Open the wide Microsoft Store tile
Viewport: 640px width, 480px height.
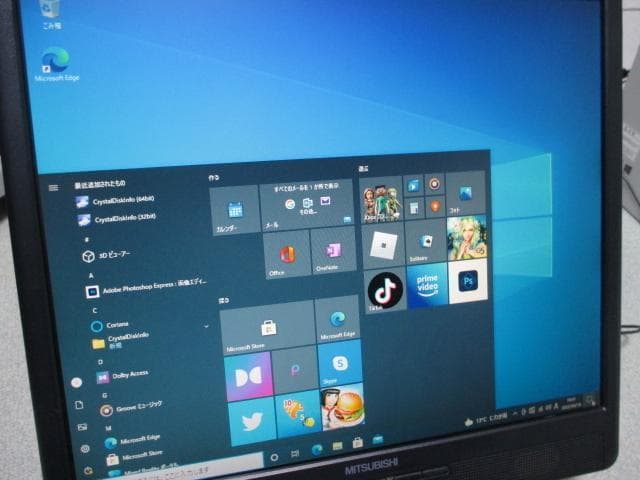[x=268, y=327]
